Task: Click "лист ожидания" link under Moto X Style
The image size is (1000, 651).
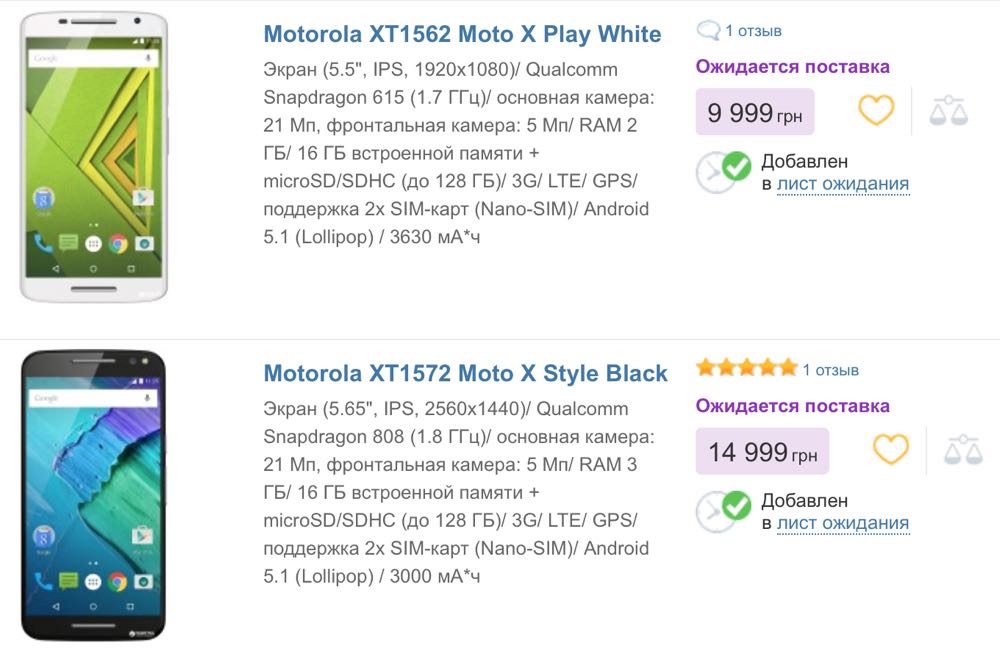Action: (x=842, y=523)
